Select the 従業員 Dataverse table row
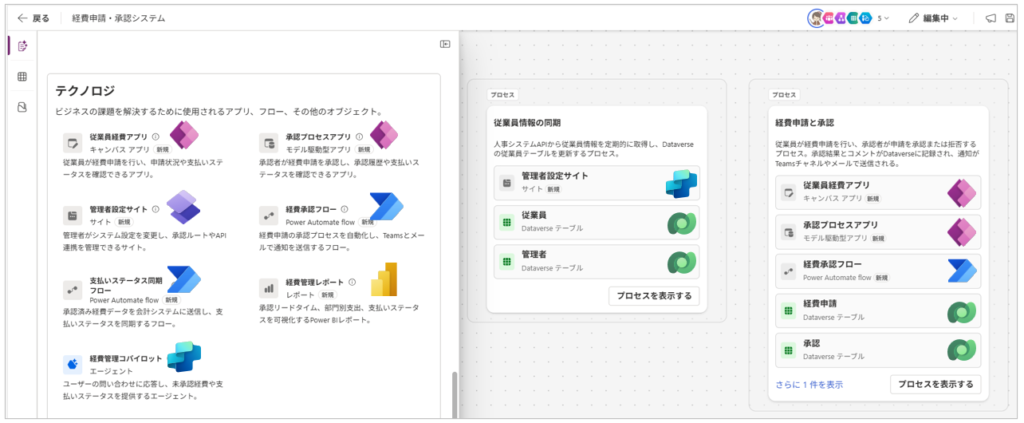1024x423 pixels. point(596,223)
